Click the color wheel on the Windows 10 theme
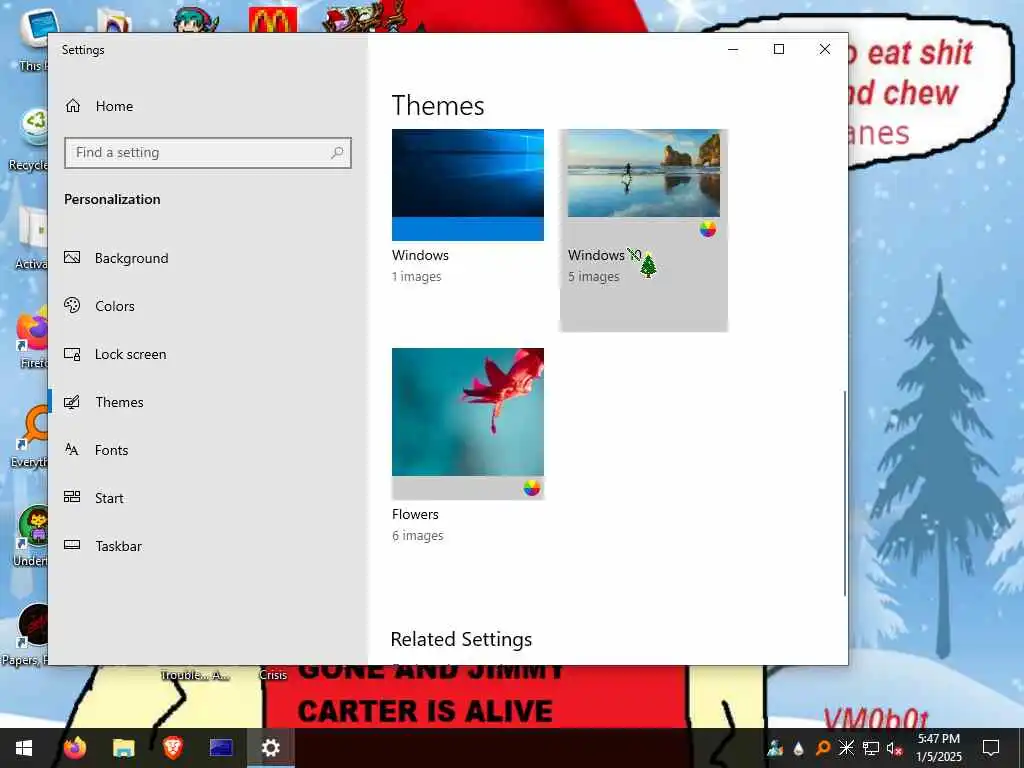 [x=708, y=229]
